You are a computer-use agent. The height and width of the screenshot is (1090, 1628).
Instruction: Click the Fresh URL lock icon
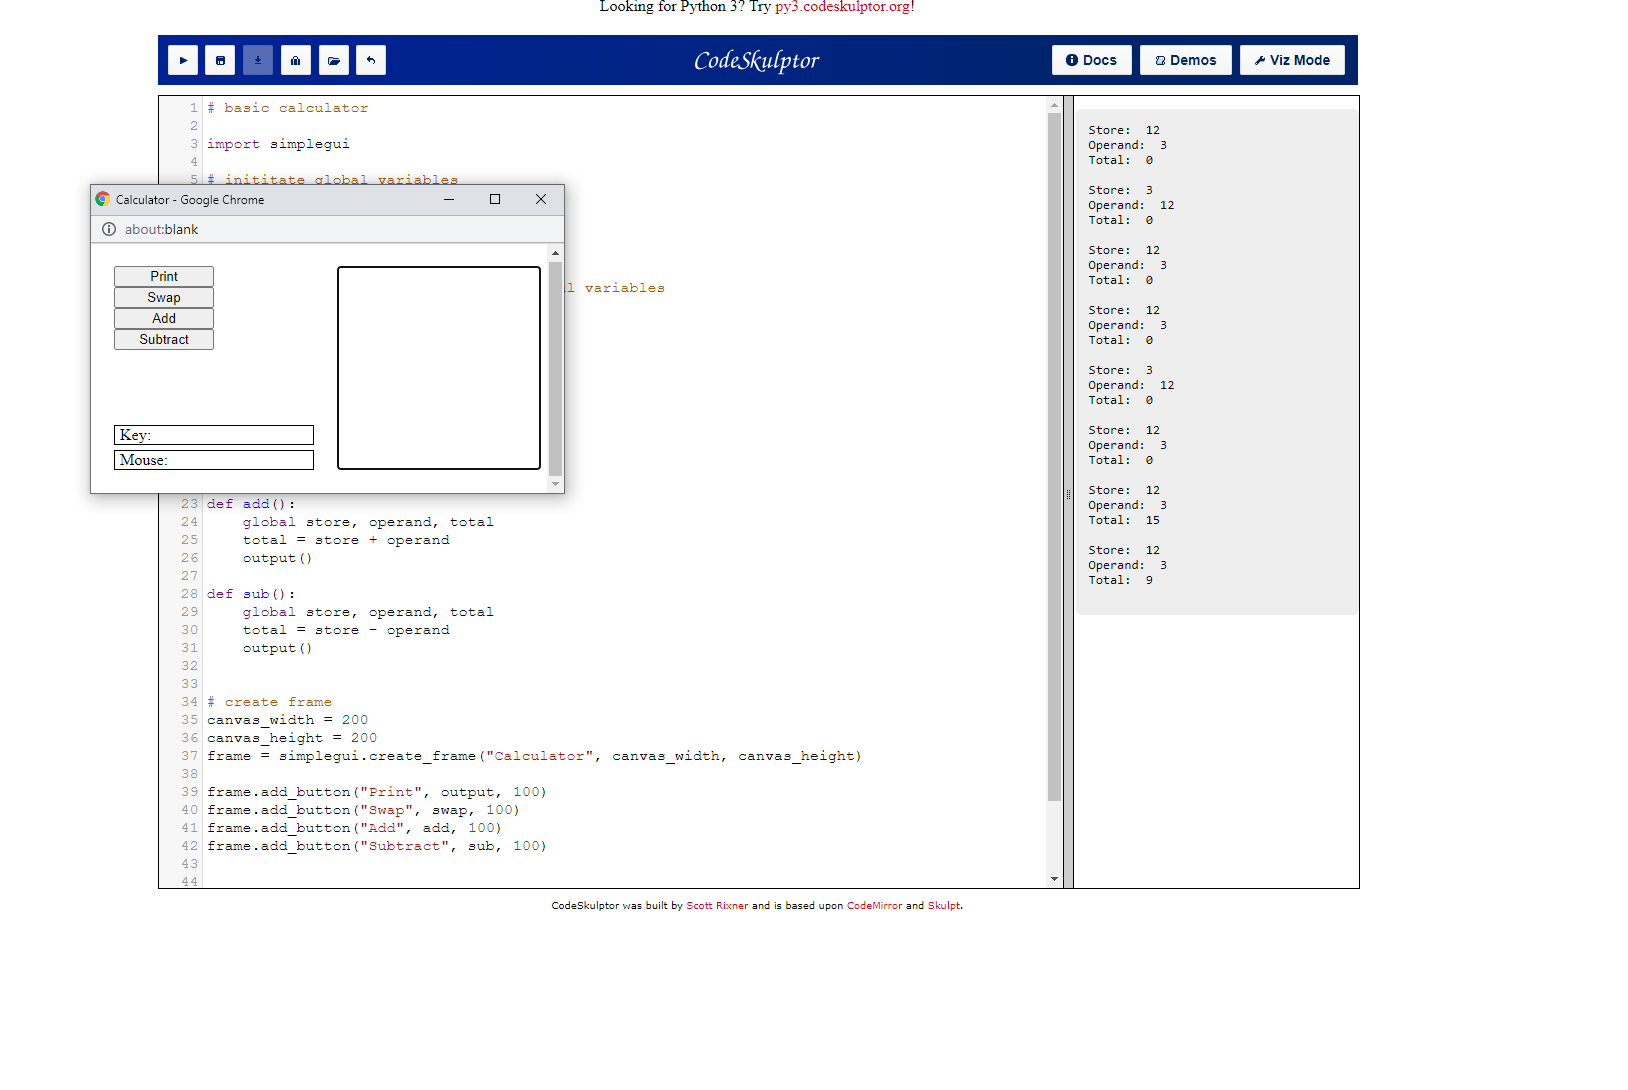295,60
